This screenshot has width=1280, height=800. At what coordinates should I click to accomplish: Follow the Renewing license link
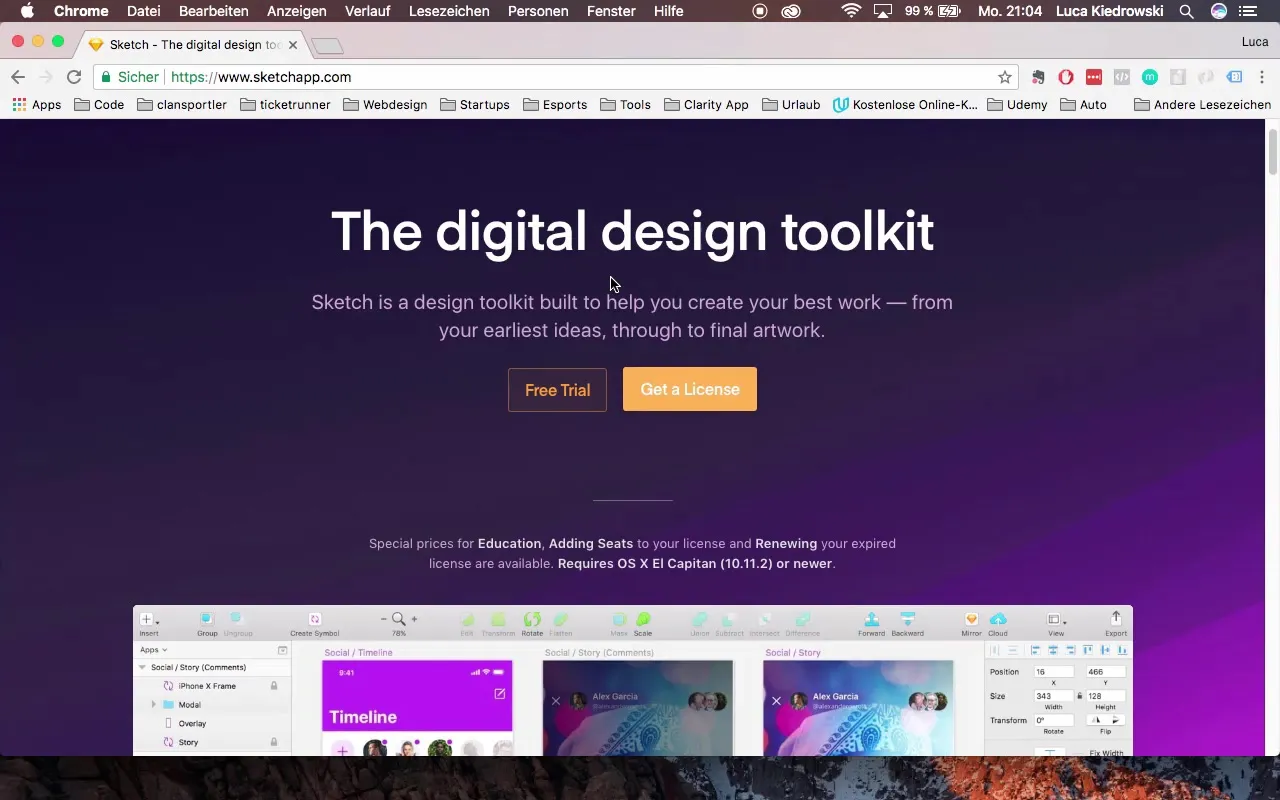786,543
